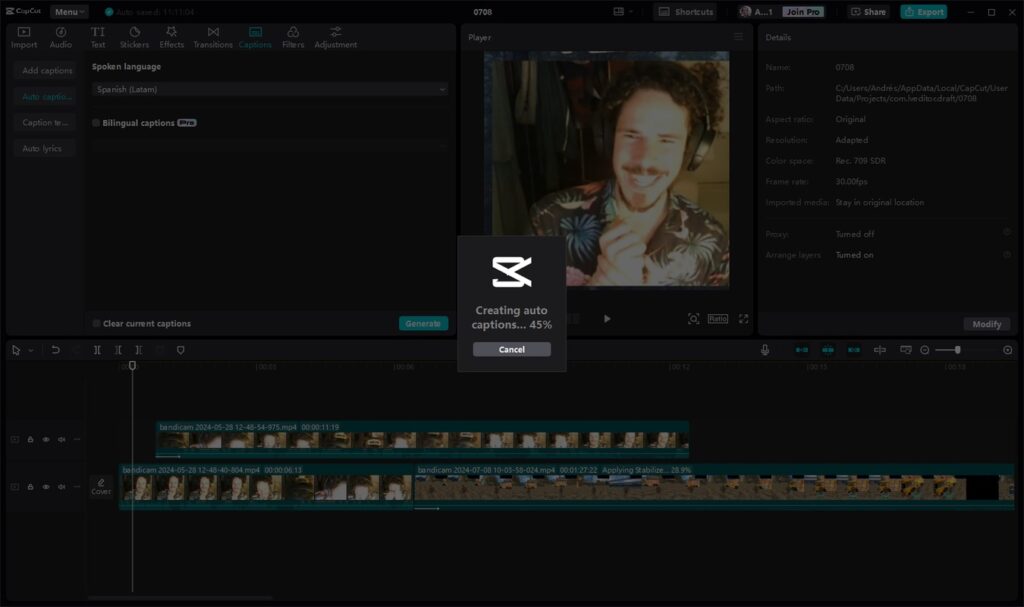Screen dimensions: 1024x607
Task: Mute the main track with Cover button
Action: (x=62, y=487)
